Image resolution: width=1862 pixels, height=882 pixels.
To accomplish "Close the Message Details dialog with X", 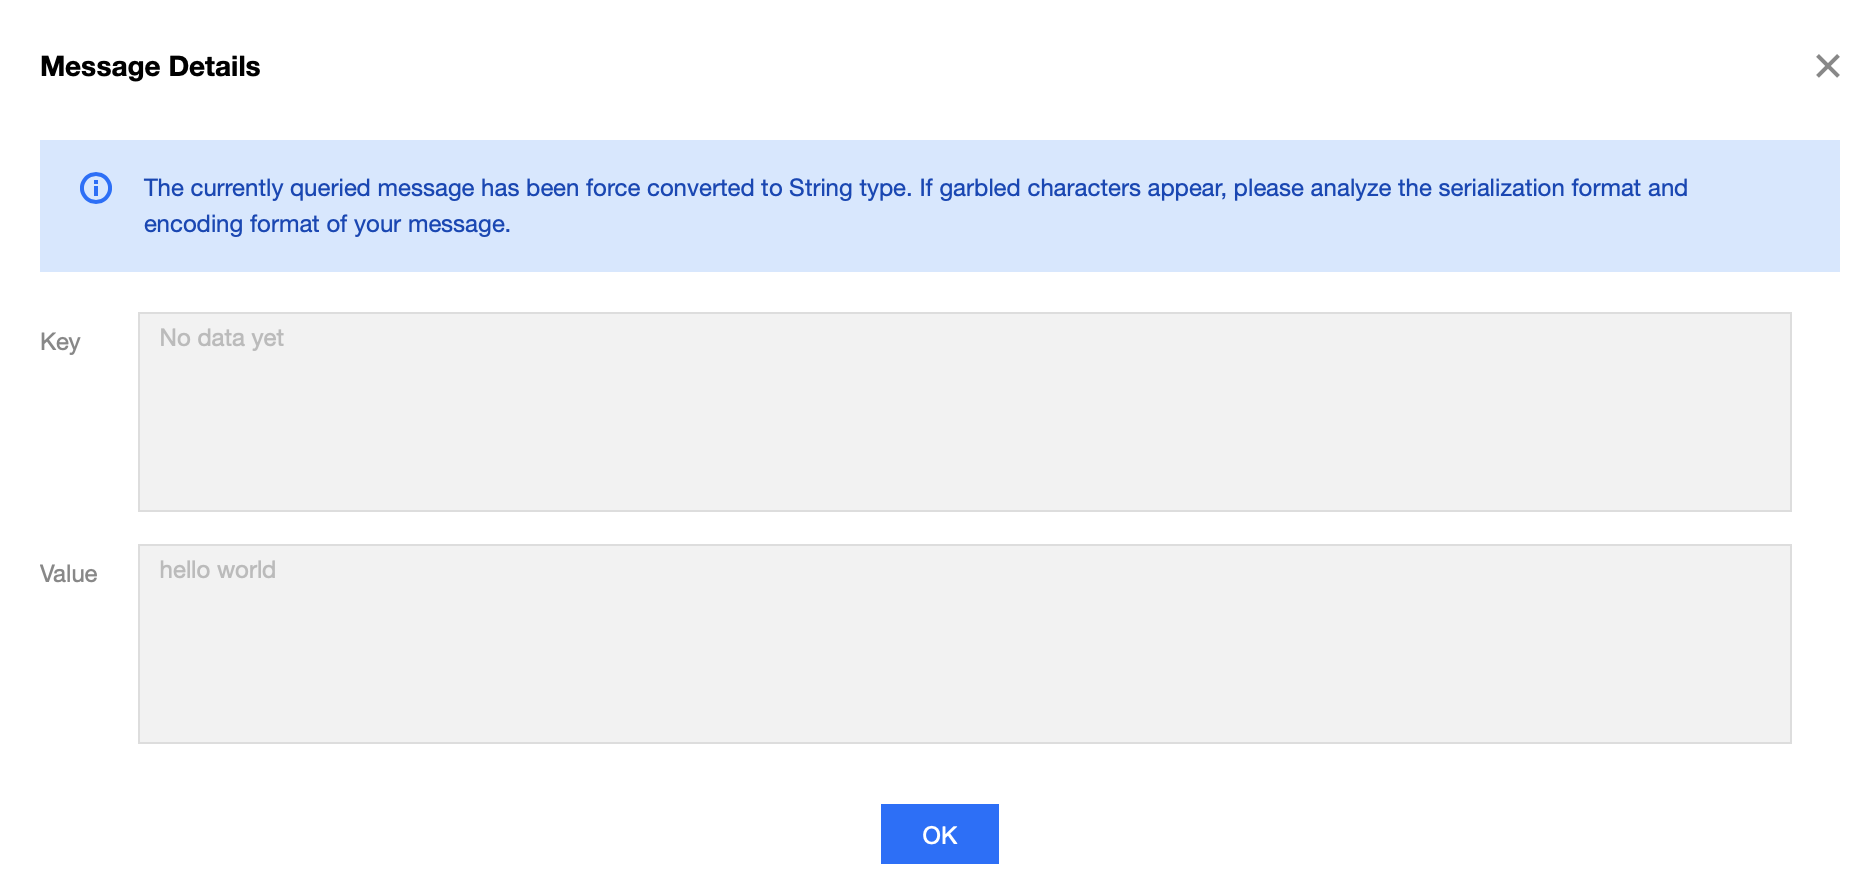I will (x=1827, y=66).
